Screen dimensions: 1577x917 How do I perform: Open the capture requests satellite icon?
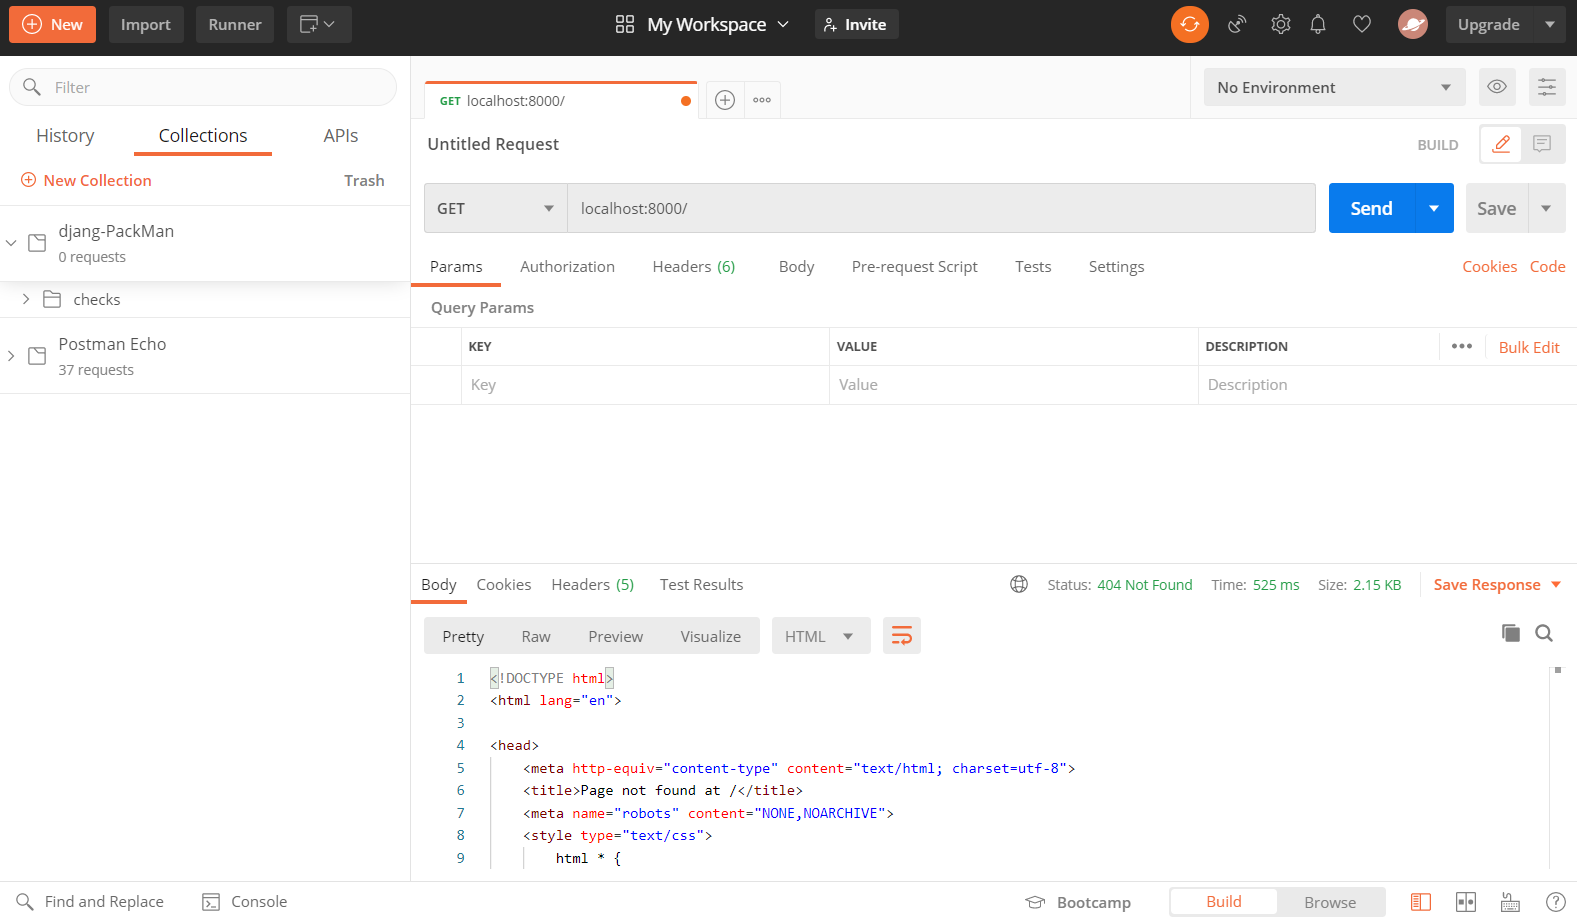click(1237, 24)
